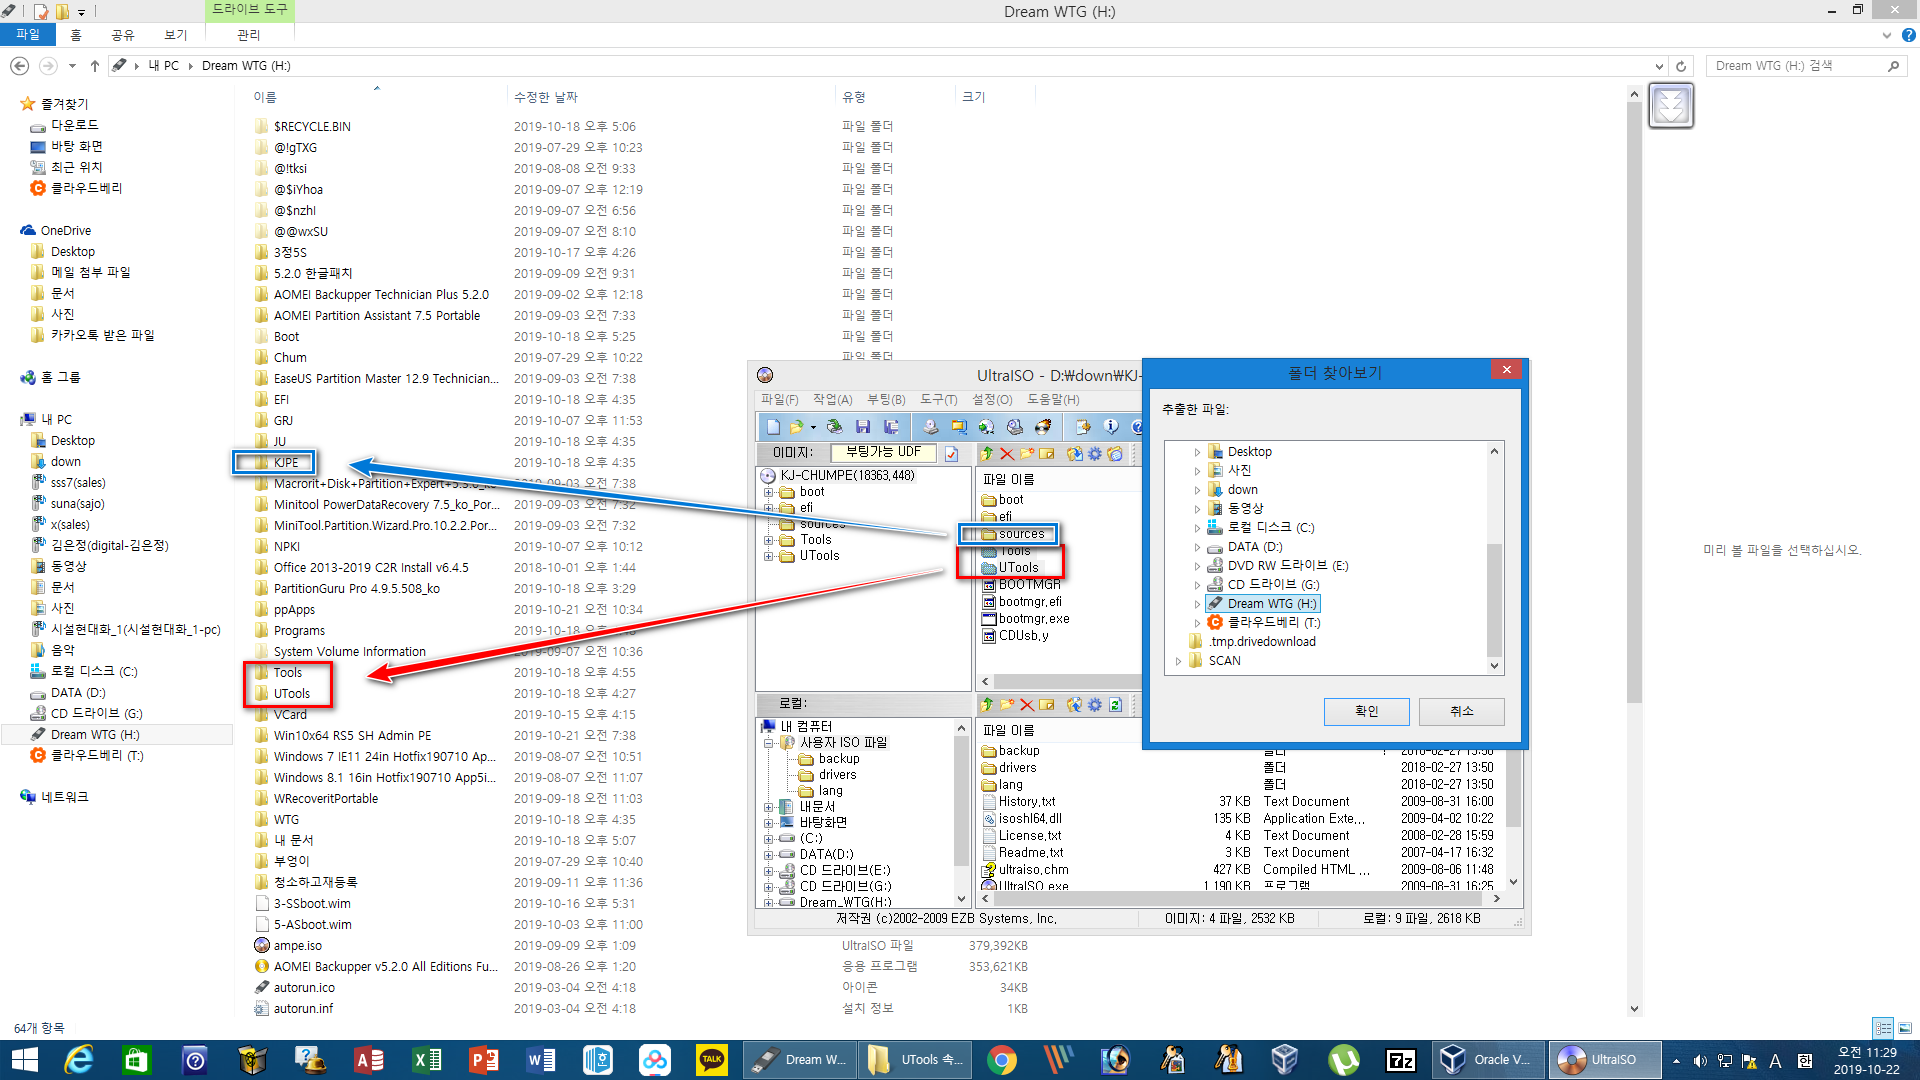Screen dimensions: 1920x1080
Task: Click the Add files icon in UltraISO toolbar
Action: (1083, 427)
